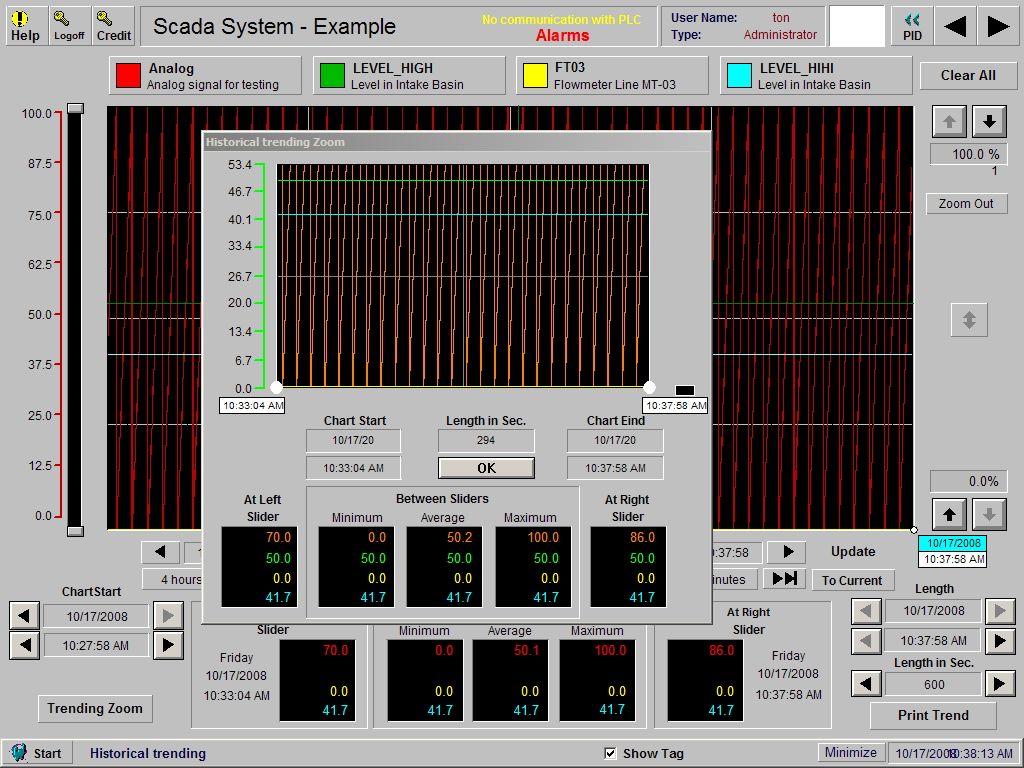Click the Clear All button
Image resolution: width=1024 pixels, height=768 pixels.
[968, 75]
